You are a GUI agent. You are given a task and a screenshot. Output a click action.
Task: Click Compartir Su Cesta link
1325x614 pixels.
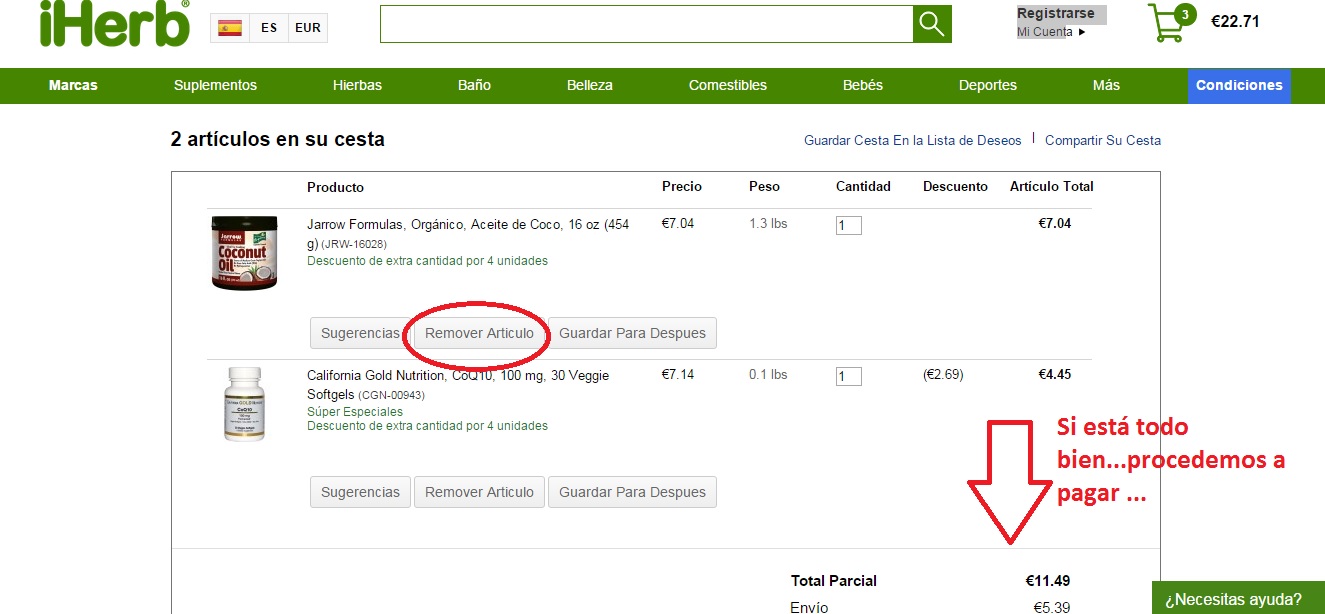(x=1103, y=141)
